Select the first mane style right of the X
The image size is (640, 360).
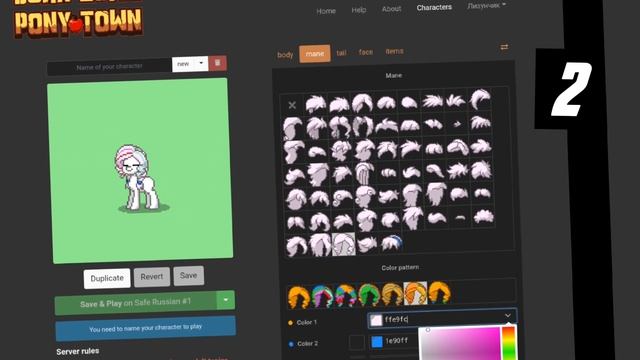tap(316, 104)
